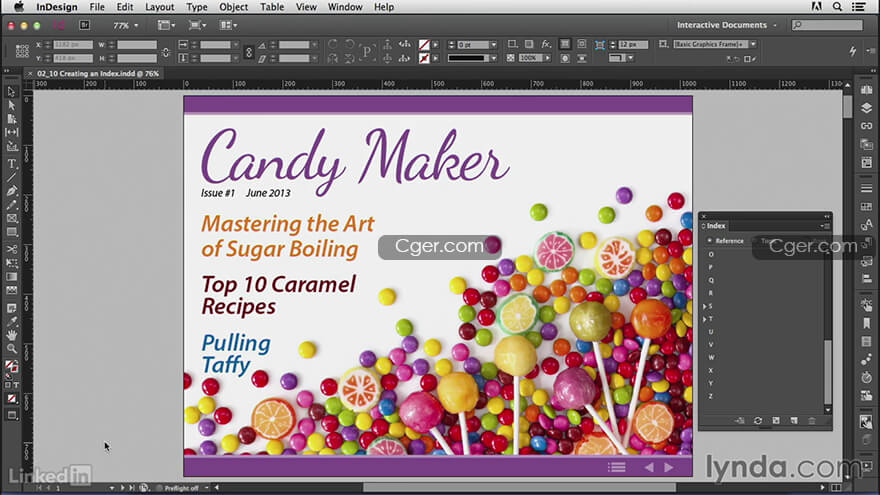Image resolution: width=880 pixels, height=495 pixels.
Task: Click the previous page arrow on magazine footer
Action: (649, 468)
